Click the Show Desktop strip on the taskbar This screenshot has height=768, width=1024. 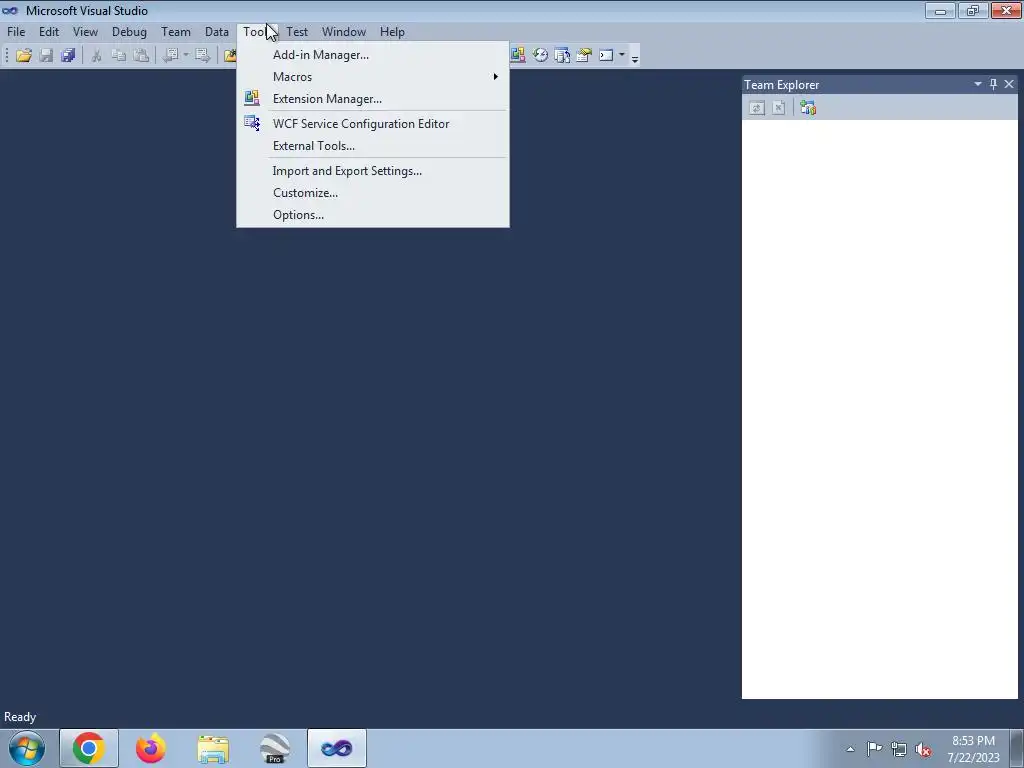(x=1016, y=748)
